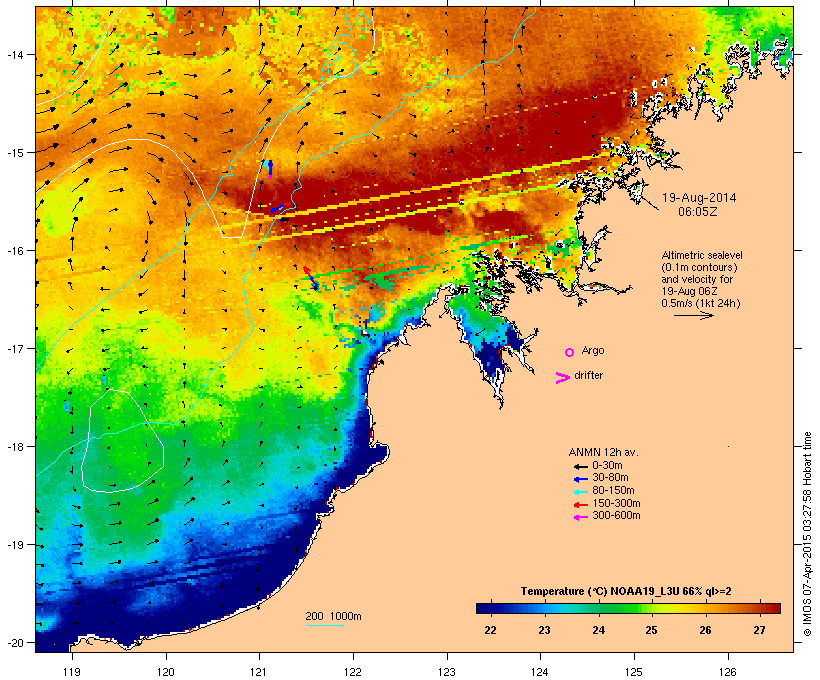Click the red 150-300m legend arrow
820x680 pixels.
click(x=581, y=504)
